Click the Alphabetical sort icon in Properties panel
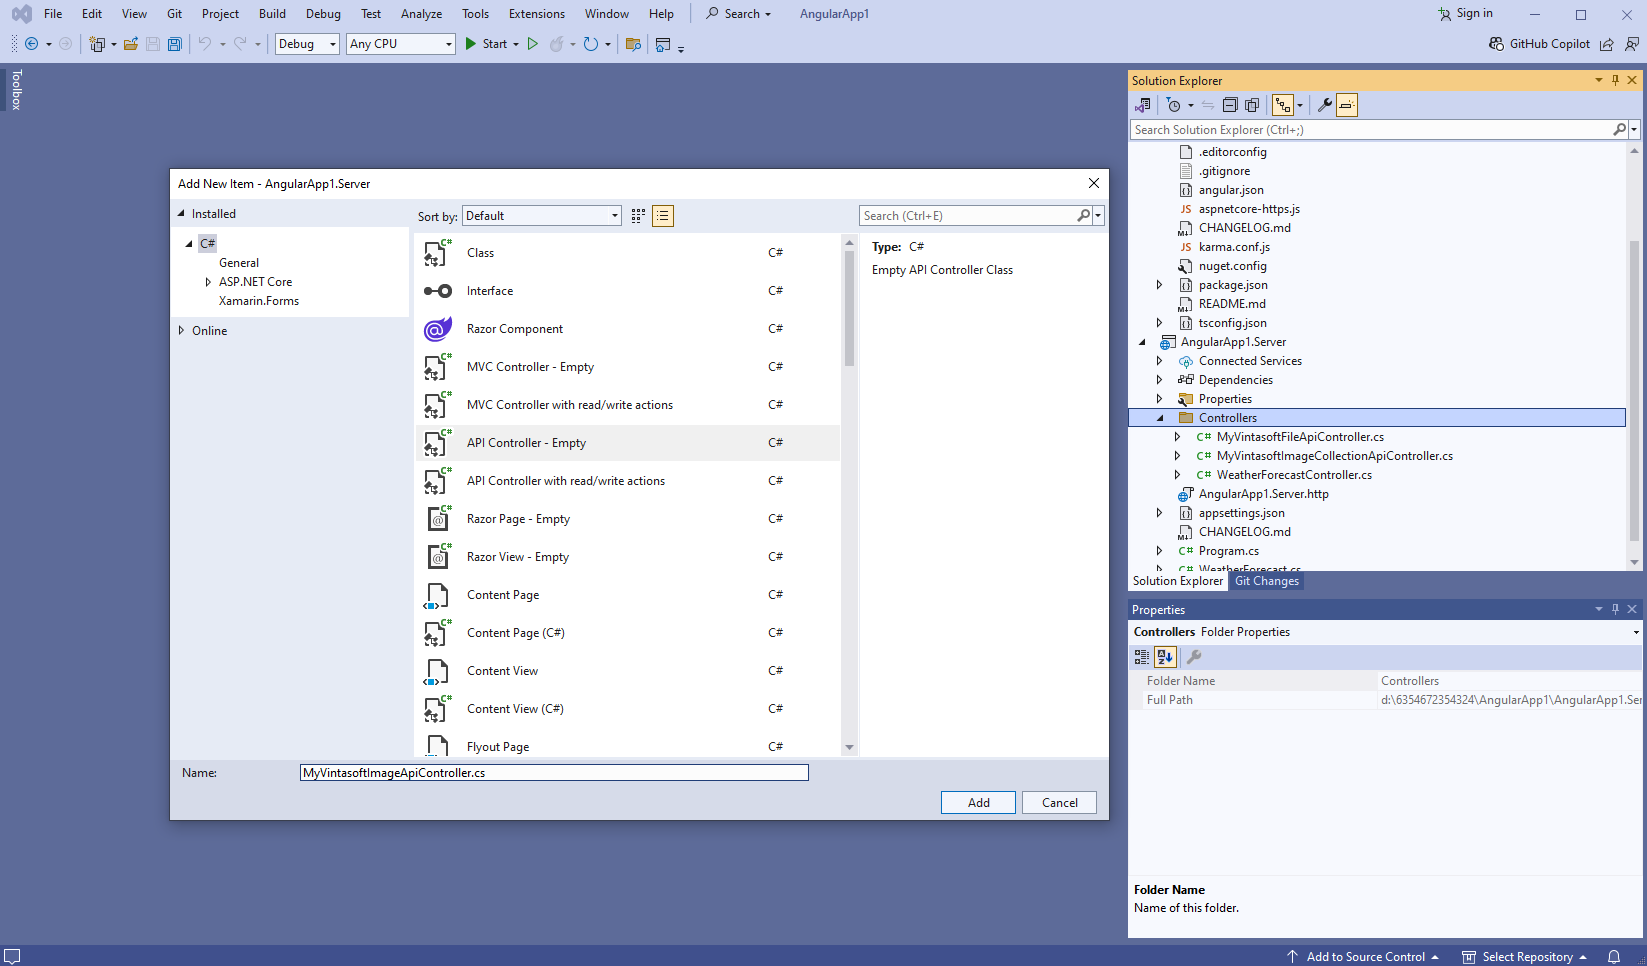Image resolution: width=1647 pixels, height=966 pixels. [1165, 657]
